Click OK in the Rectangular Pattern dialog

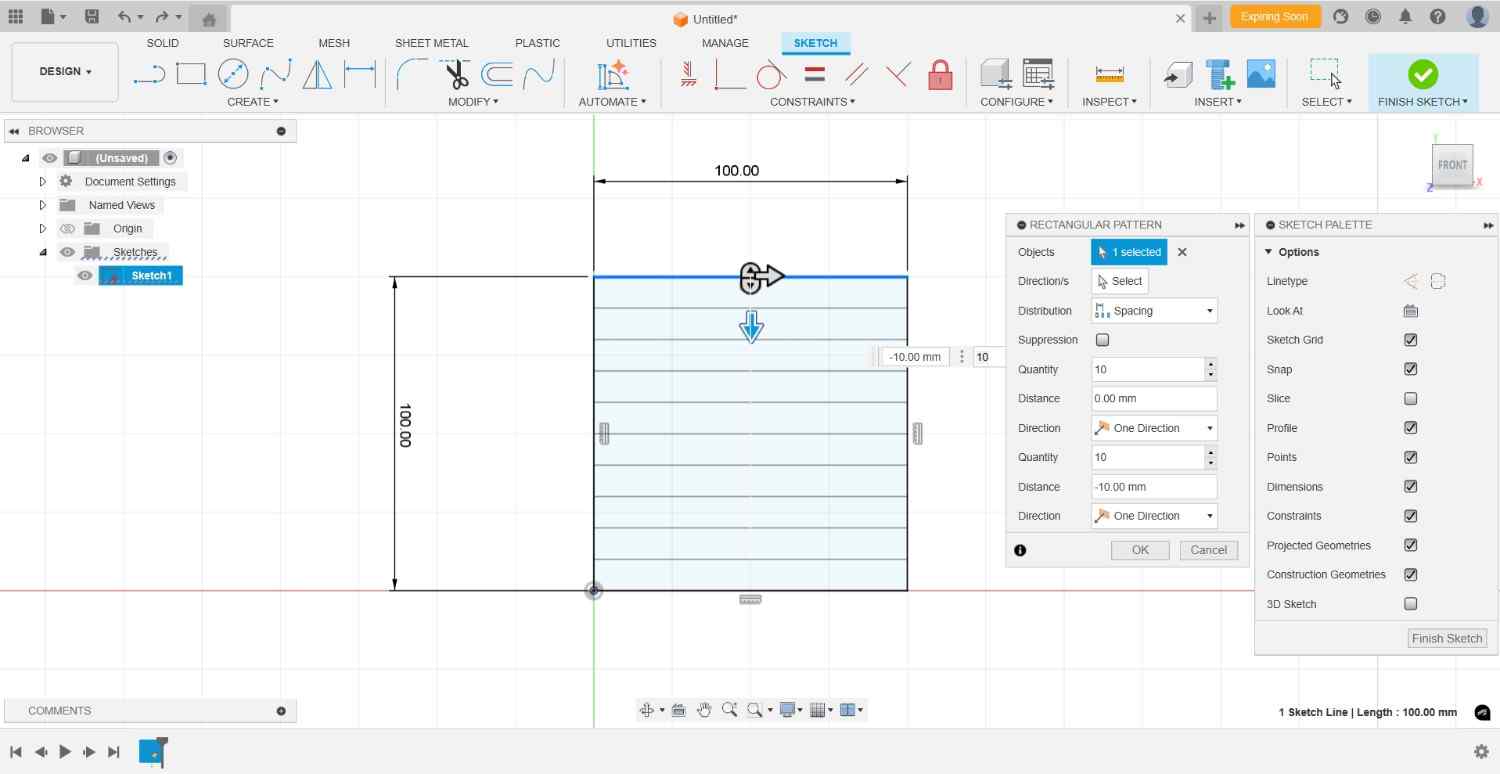[x=1139, y=550]
